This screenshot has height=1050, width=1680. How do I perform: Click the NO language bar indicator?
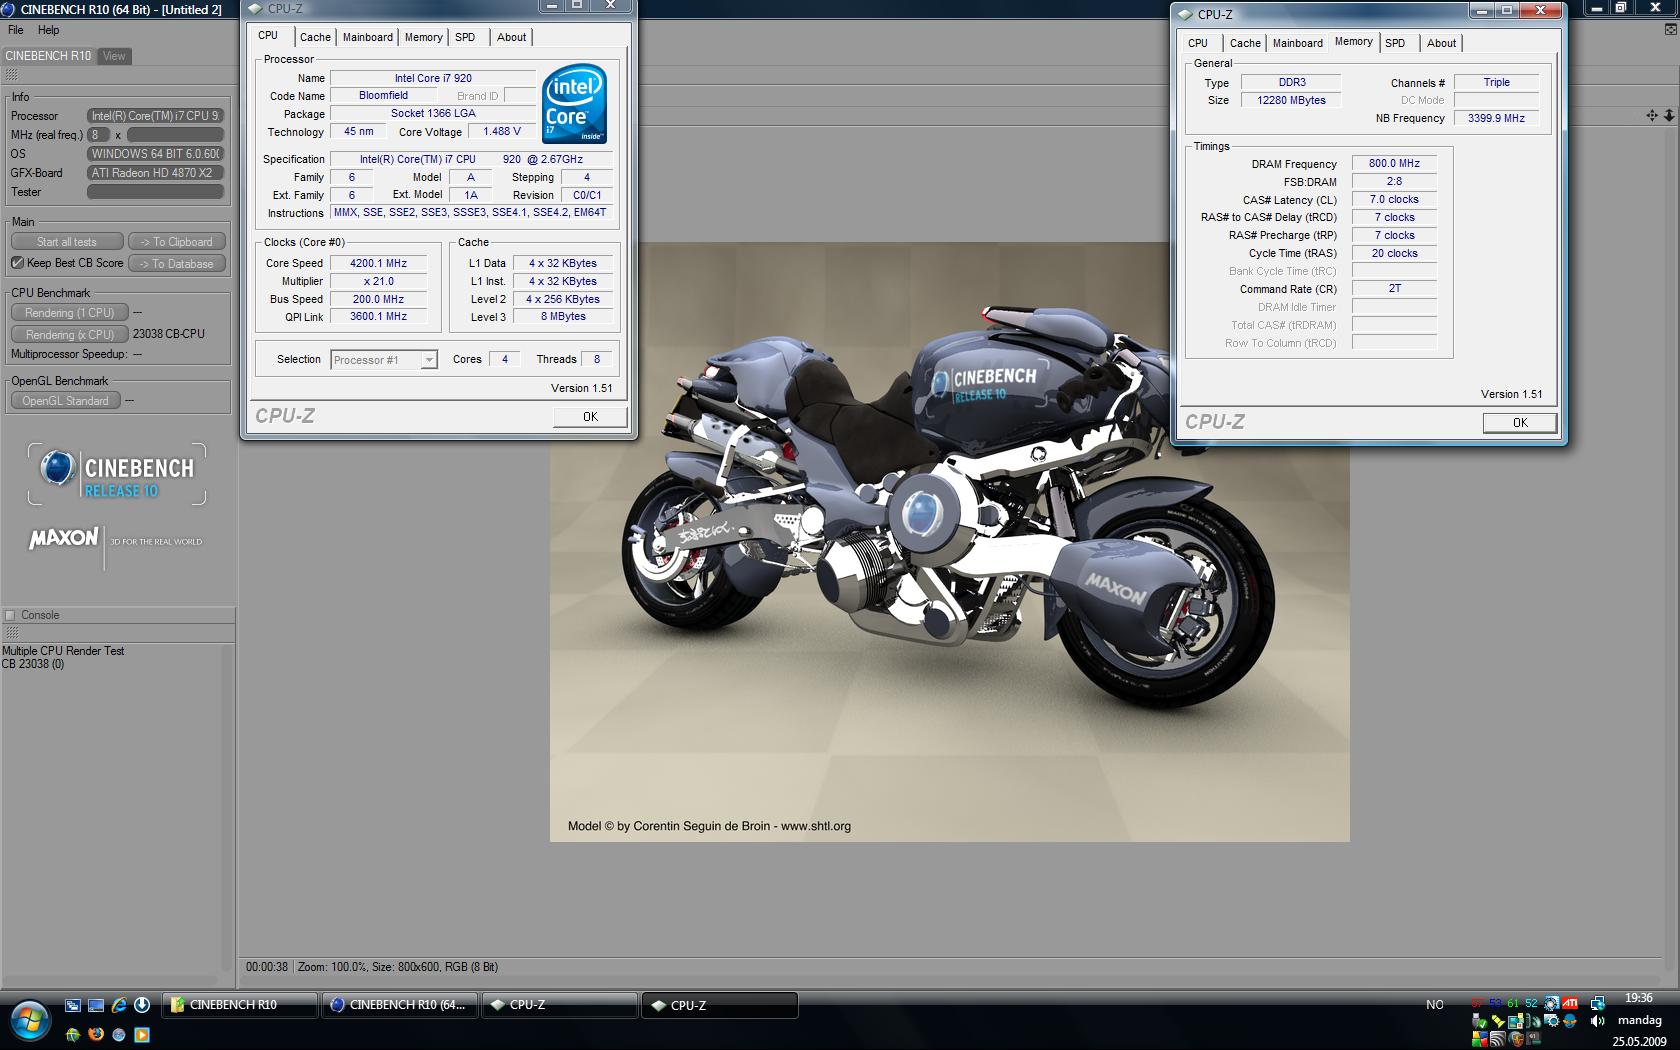tap(1435, 1005)
